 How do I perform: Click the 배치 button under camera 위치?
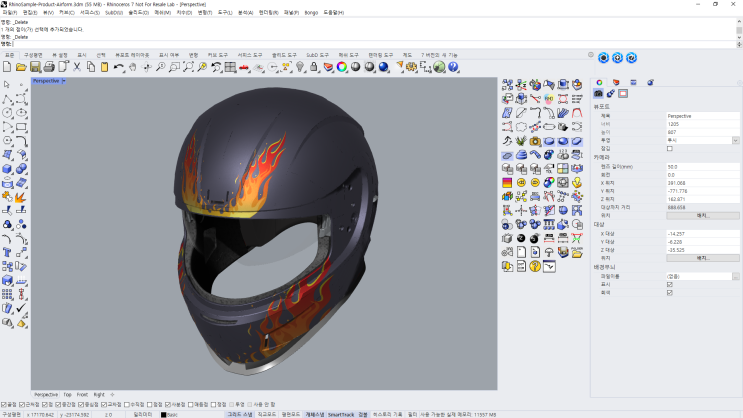coord(703,215)
